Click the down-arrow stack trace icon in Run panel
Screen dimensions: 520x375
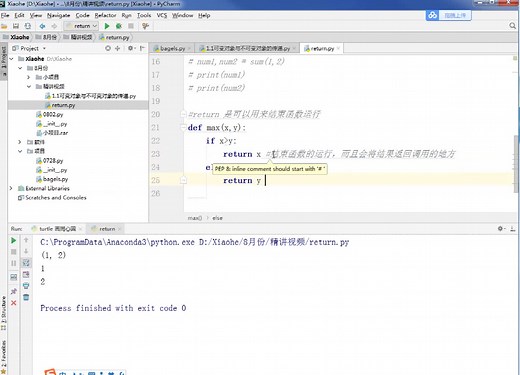26,251
